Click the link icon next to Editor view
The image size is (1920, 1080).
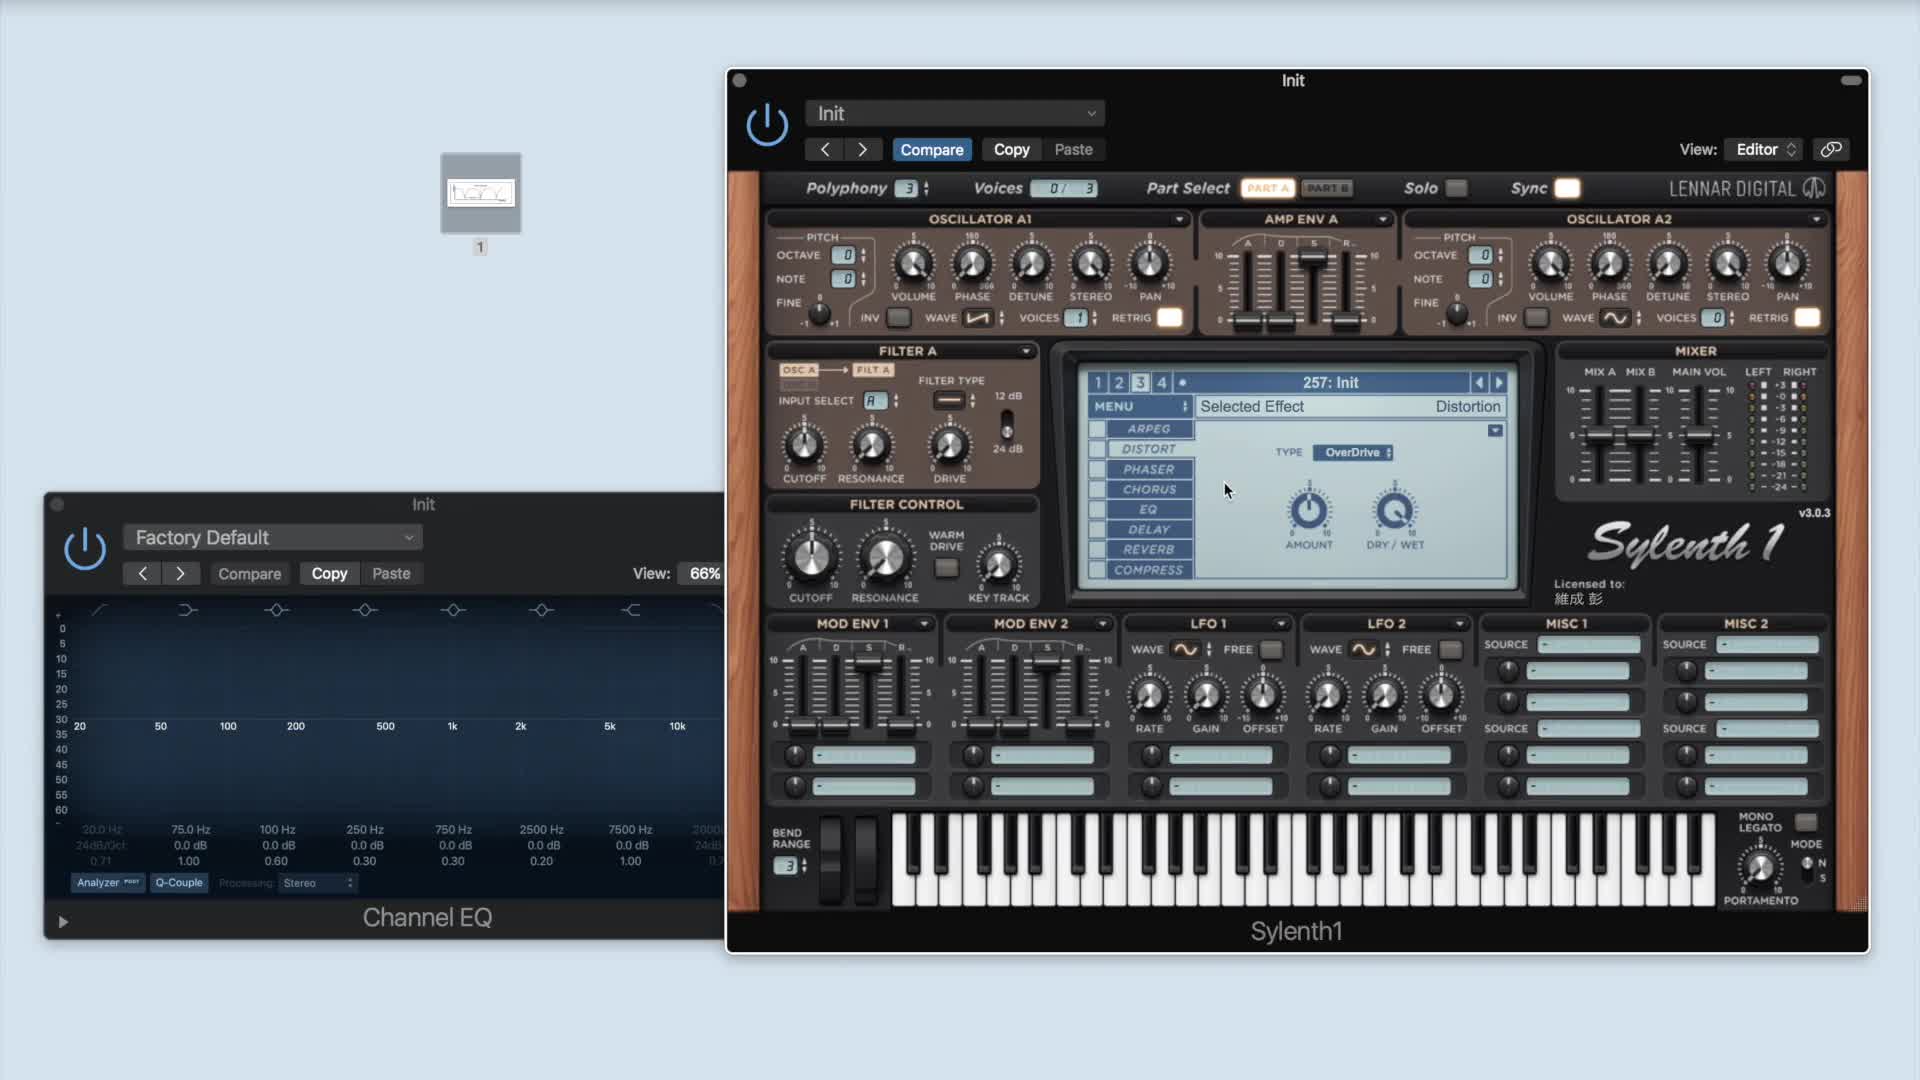pos(1831,149)
